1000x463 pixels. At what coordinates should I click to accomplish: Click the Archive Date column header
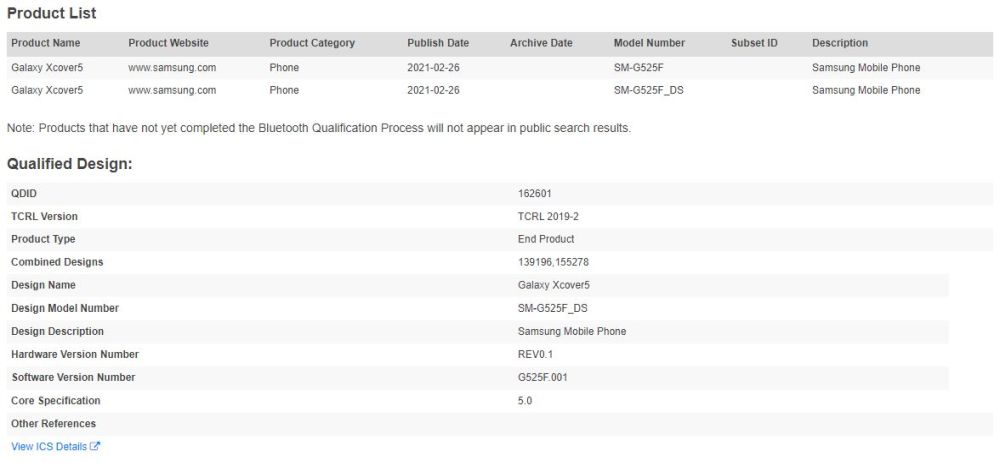(x=541, y=43)
